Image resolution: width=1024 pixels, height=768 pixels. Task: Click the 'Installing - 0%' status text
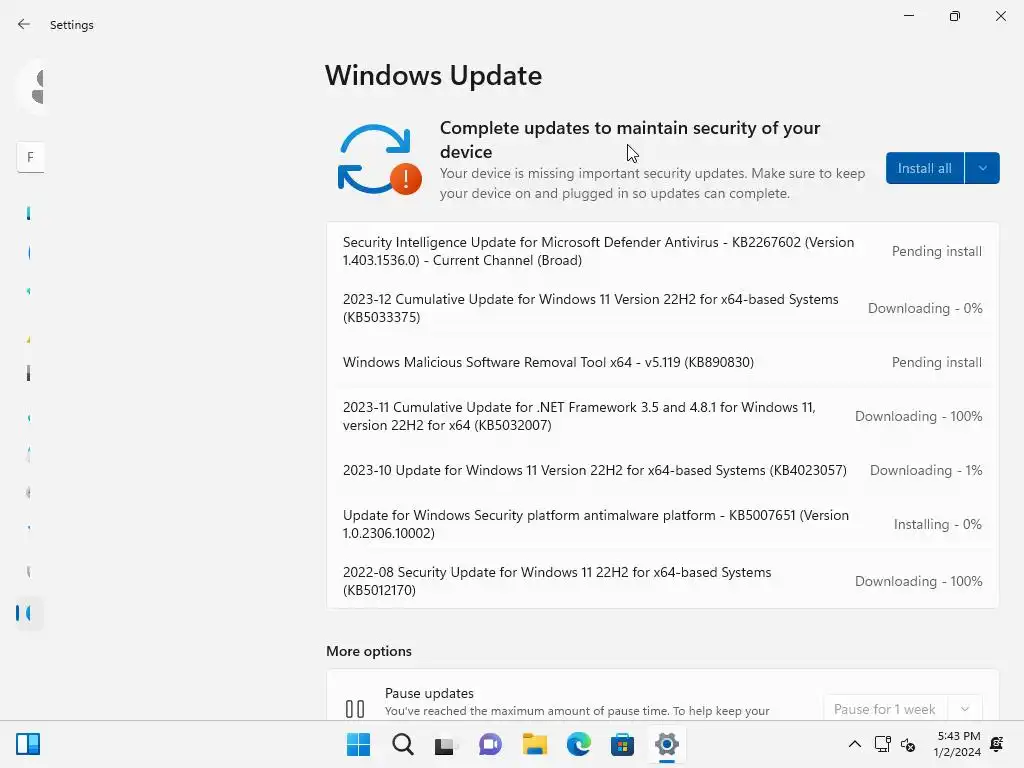point(937,524)
